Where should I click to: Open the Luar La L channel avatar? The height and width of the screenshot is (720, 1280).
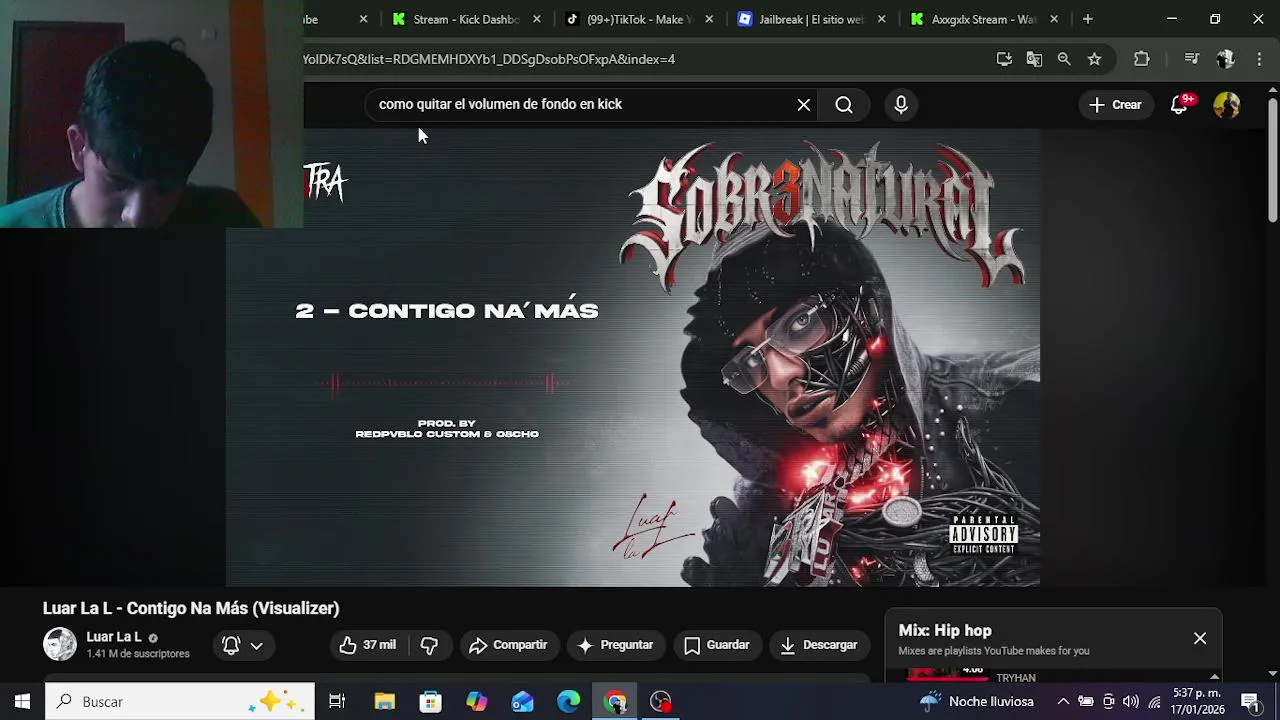[x=60, y=644]
